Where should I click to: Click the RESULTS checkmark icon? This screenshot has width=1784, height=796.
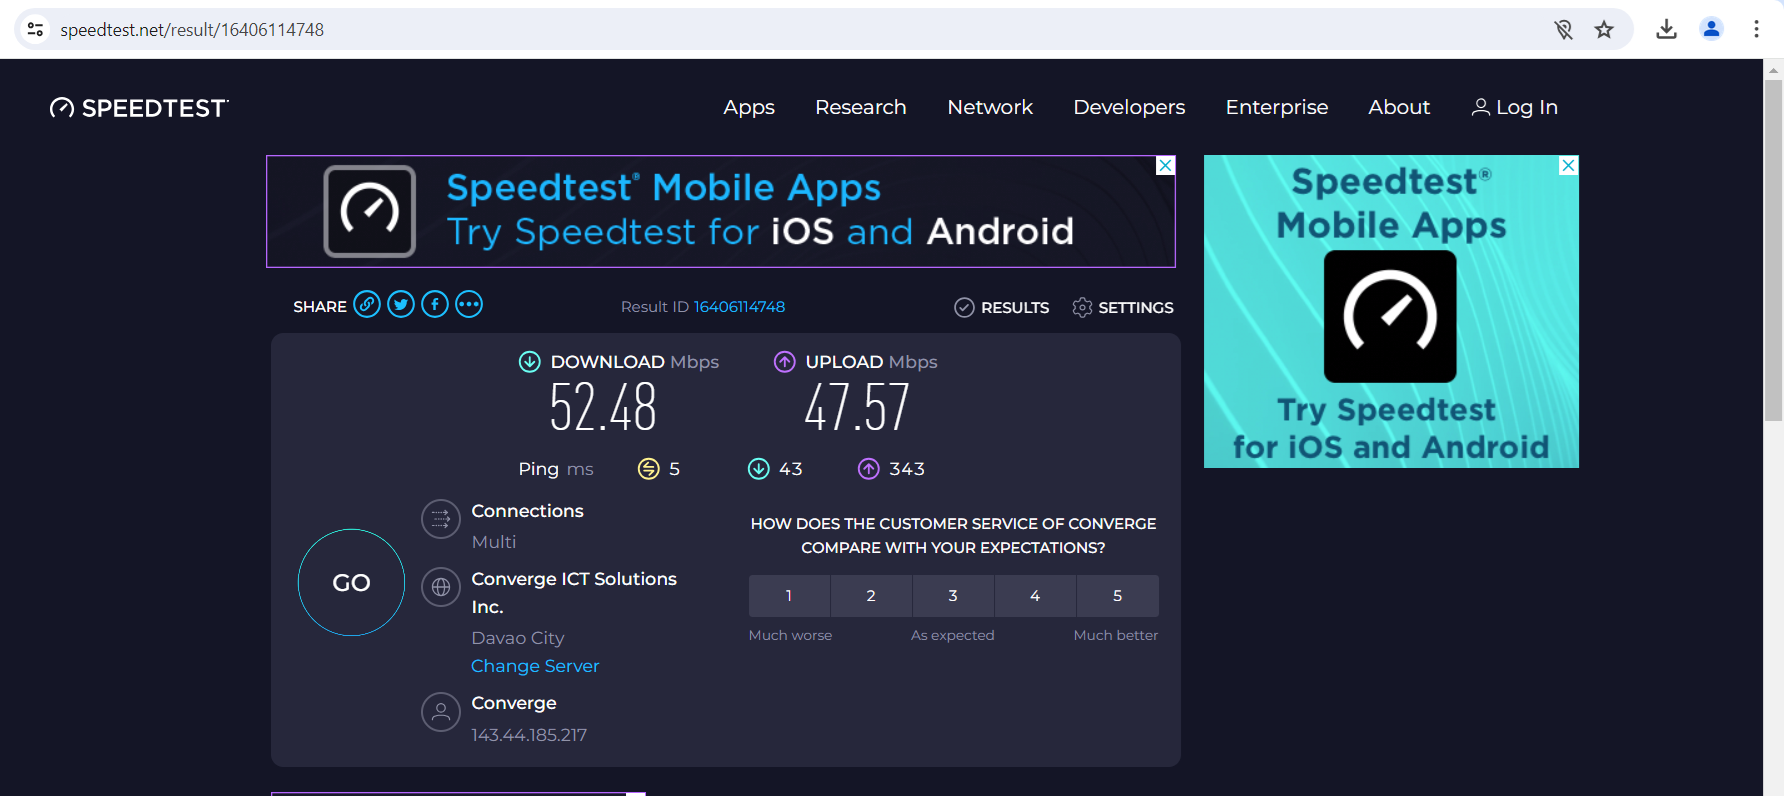(x=964, y=307)
